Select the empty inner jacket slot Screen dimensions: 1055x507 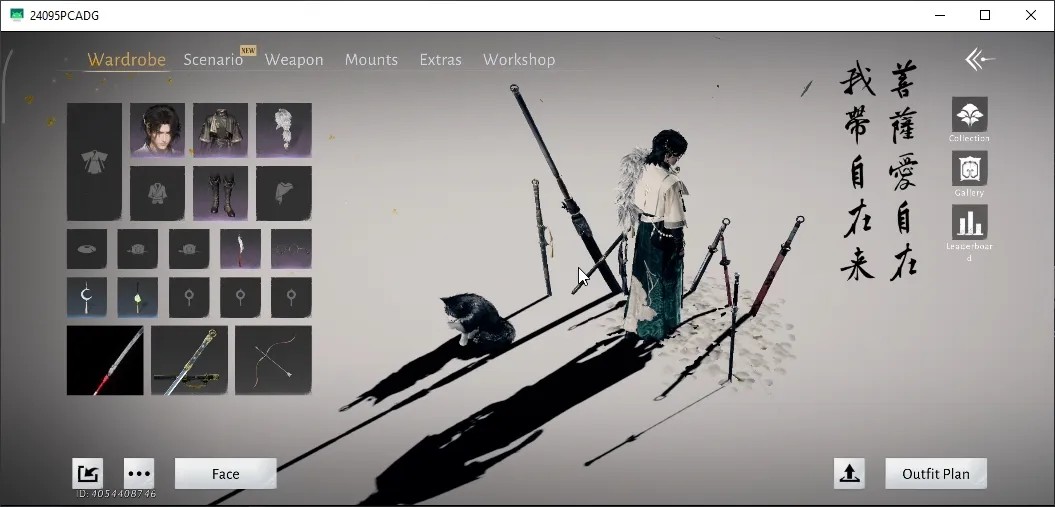pyautogui.click(x=157, y=194)
